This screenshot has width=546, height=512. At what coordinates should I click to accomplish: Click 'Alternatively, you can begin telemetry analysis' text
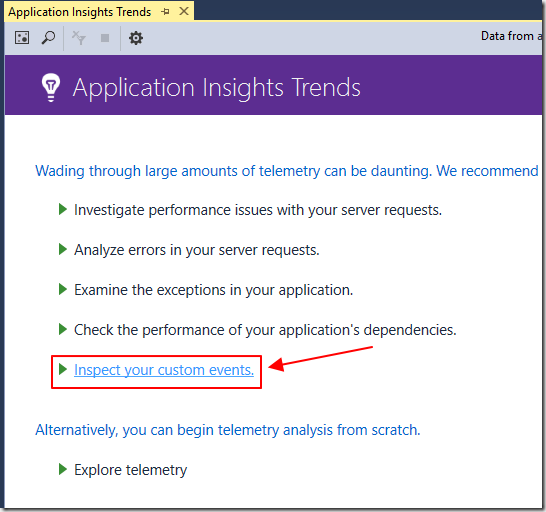228,430
